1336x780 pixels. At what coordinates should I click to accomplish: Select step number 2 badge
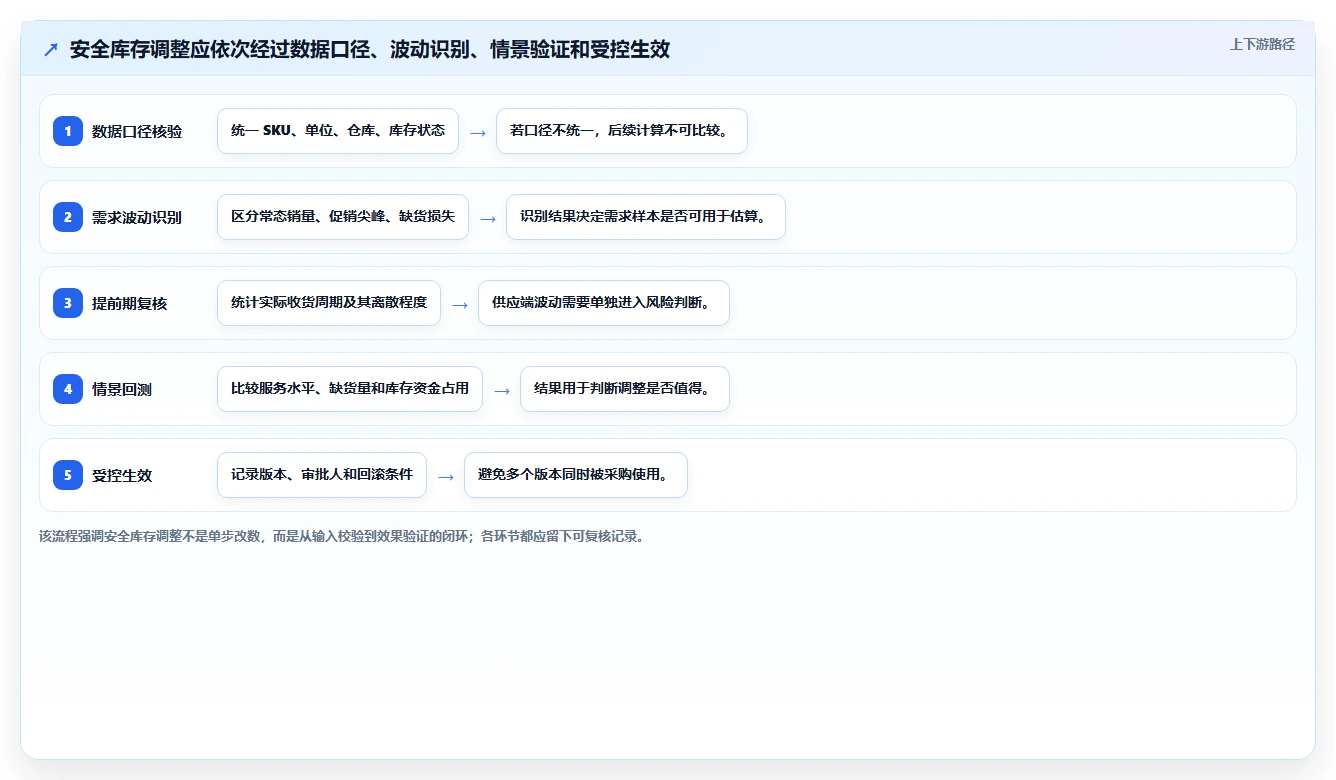tap(68, 217)
